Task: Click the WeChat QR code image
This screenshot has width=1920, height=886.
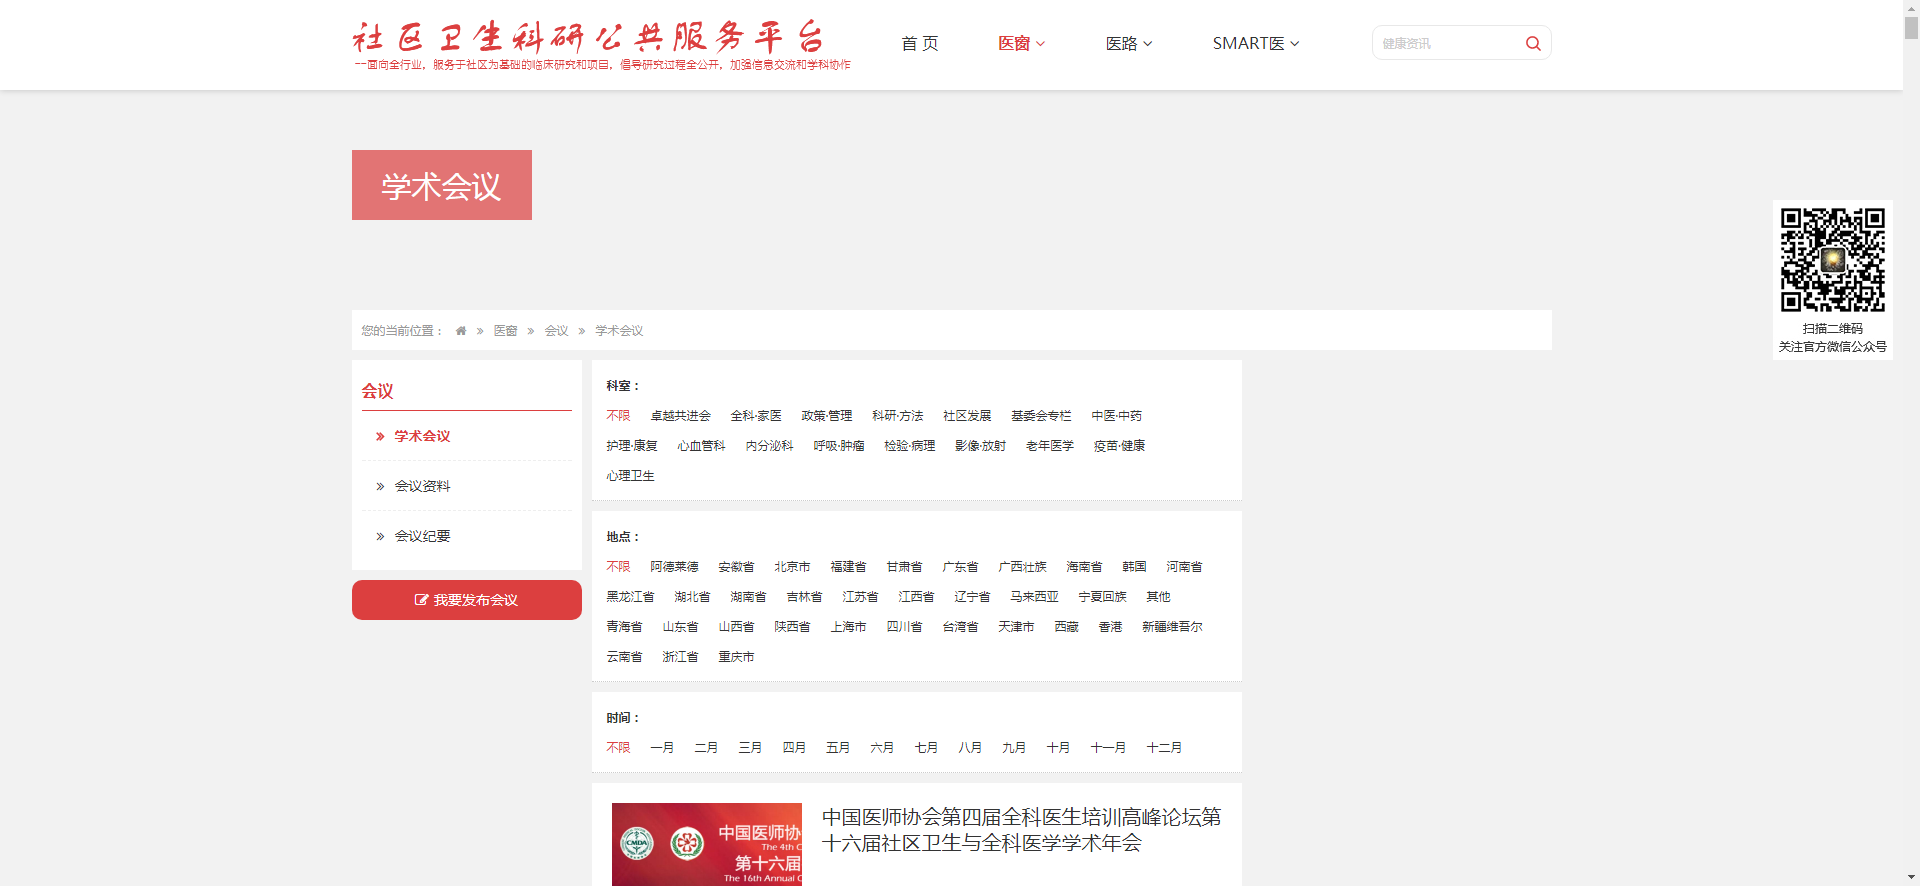Action: (x=1832, y=260)
